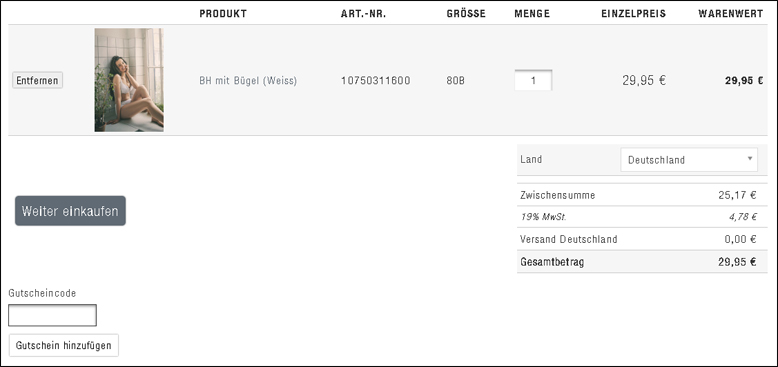Click the Art.-Nr. column header
The height and width of the screenshot is (367, 778).
click(x=364, y=14)
